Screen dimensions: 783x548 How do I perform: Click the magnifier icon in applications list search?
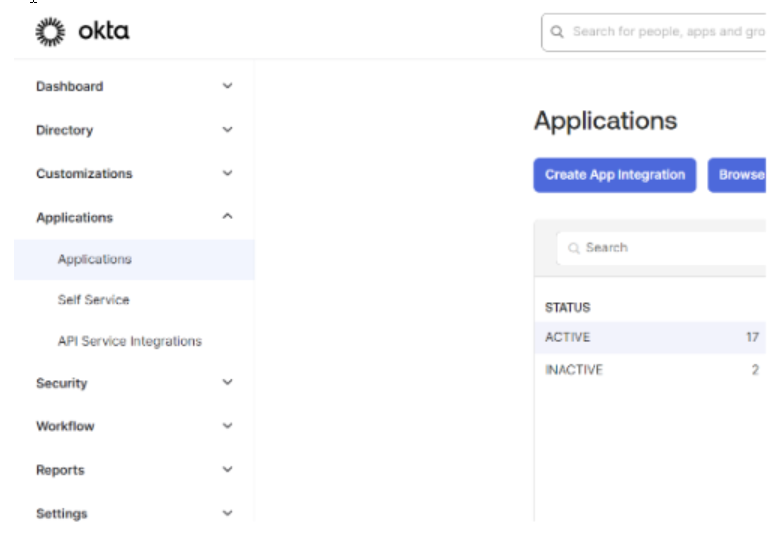(x=574, y=248)
